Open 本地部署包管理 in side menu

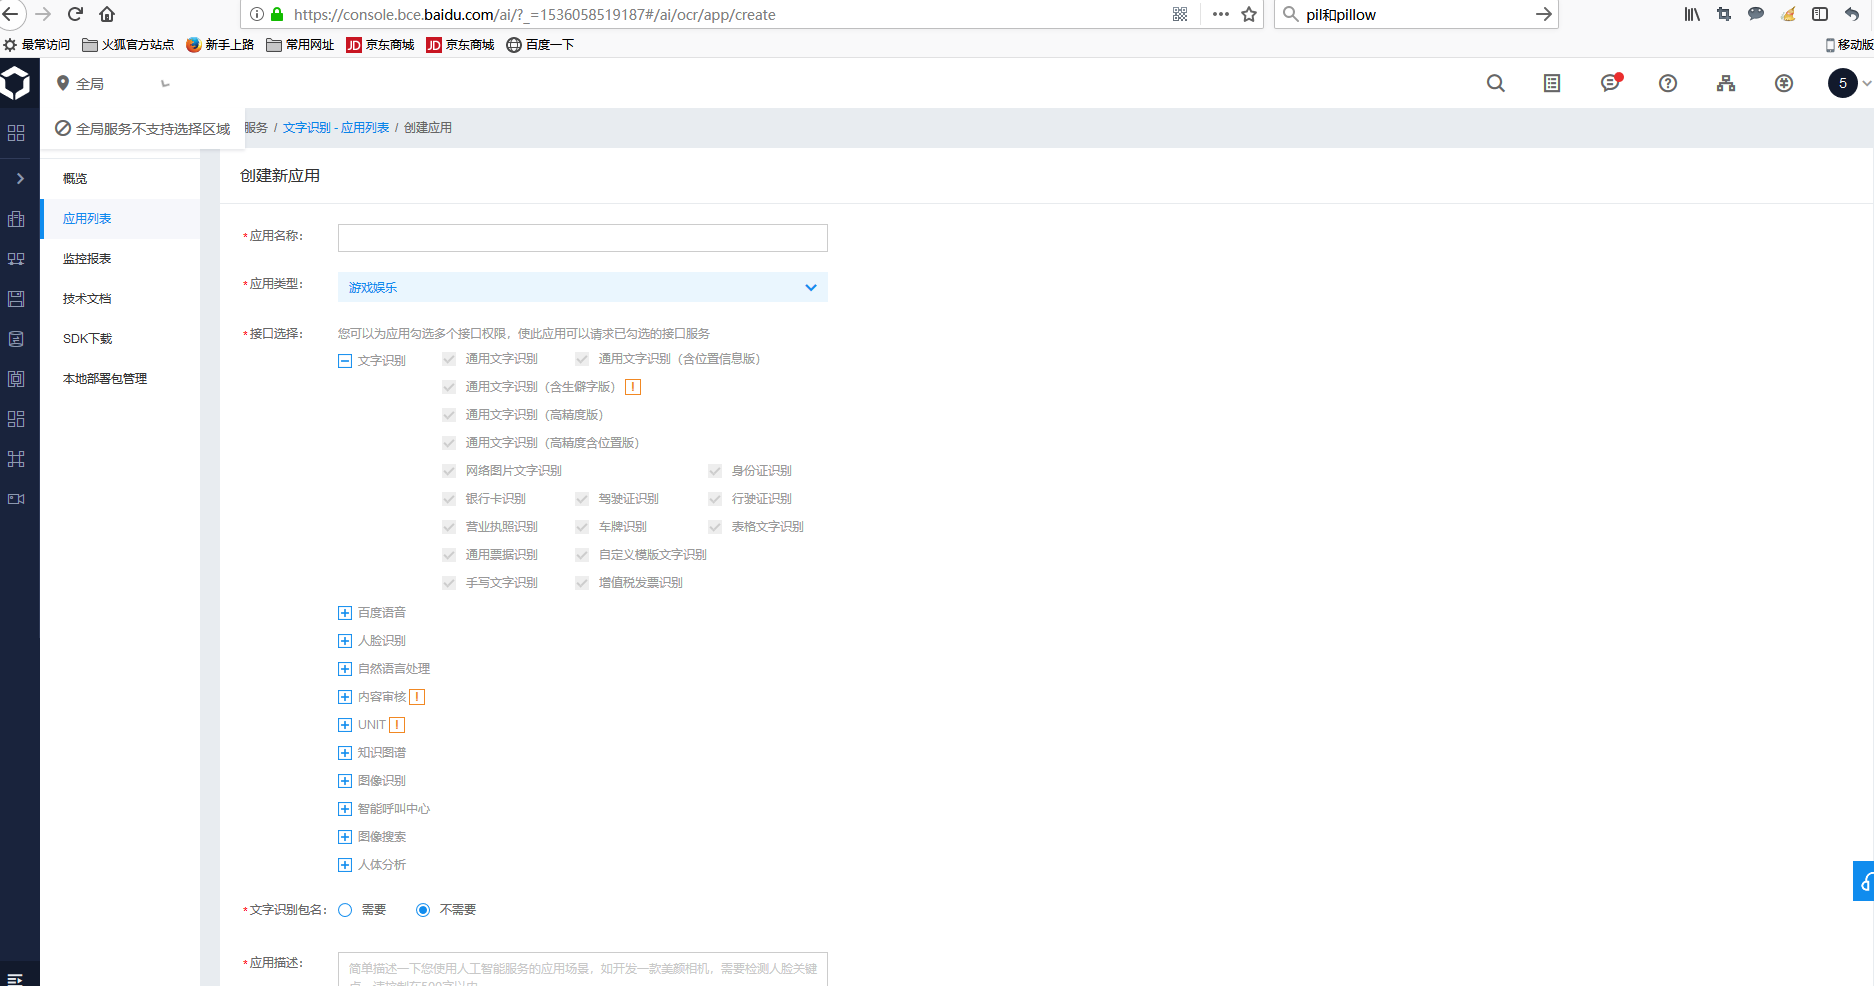120,379
